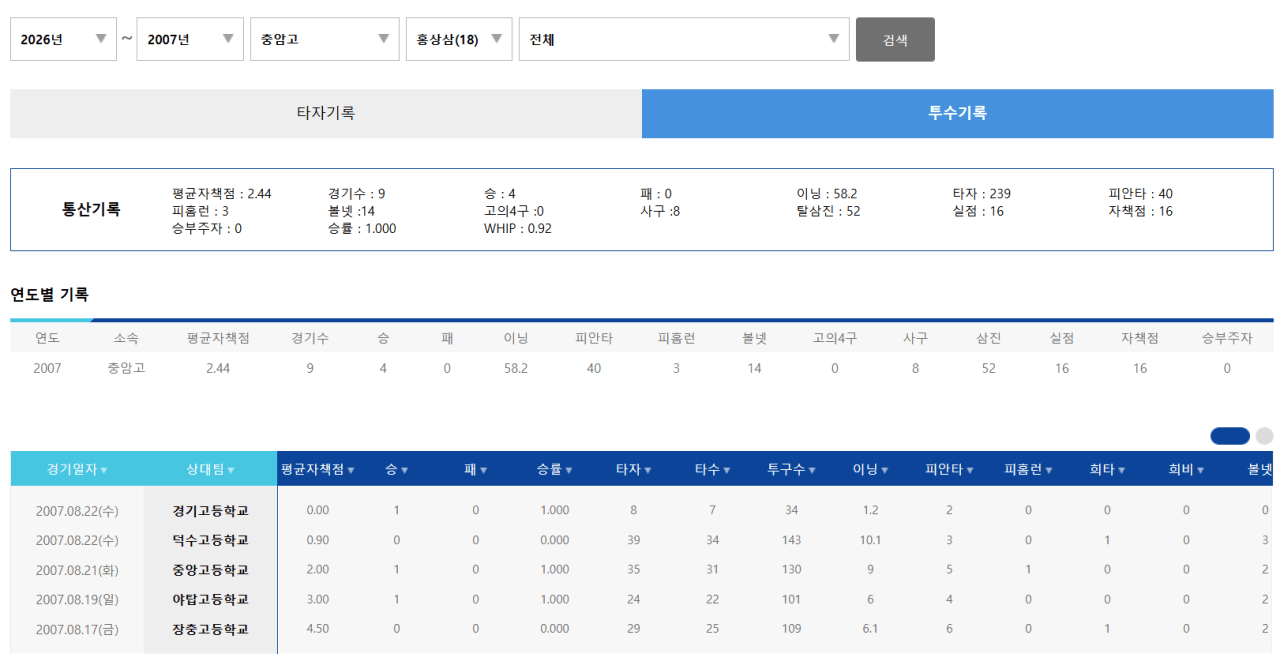This screenshot has height=654, width=1280.
Task: Click 탈삼진 : 52 in career summary
Action: coord(828,211)
